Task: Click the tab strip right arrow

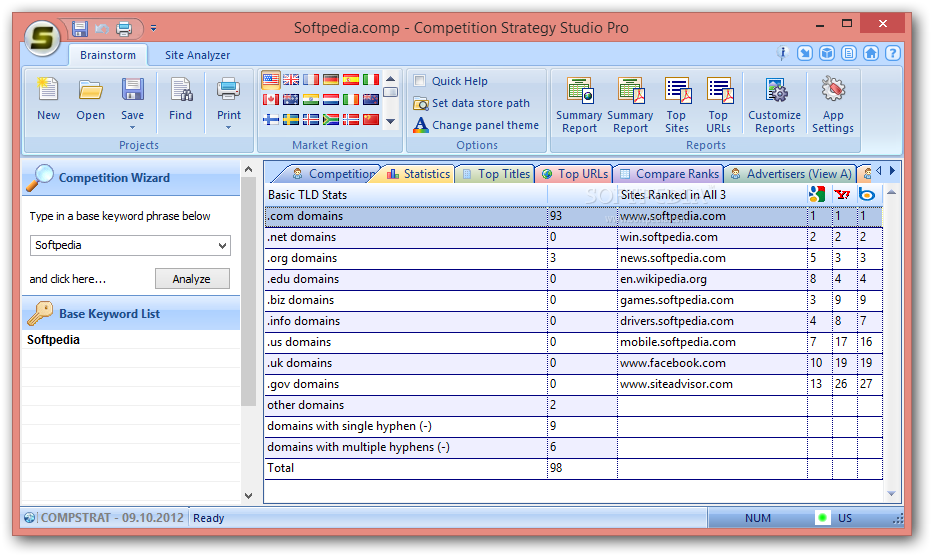Action: tap(892, 171)
